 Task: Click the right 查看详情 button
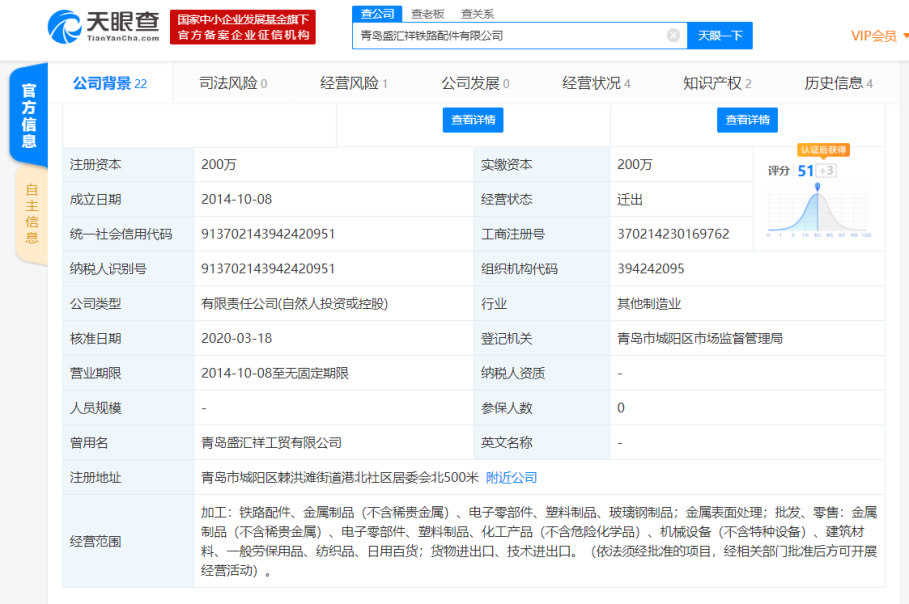(747, 120)
